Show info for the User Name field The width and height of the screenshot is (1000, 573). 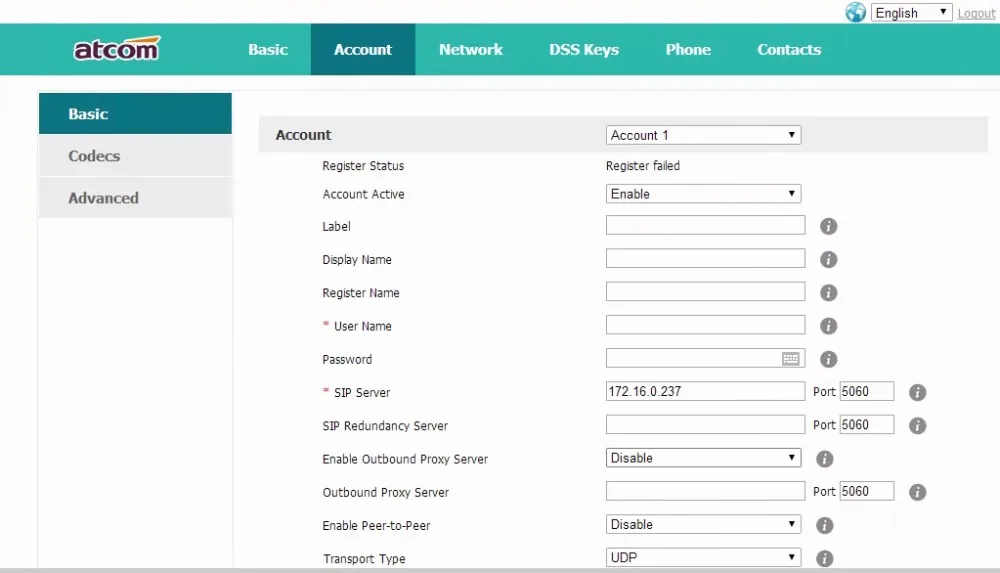828,325
